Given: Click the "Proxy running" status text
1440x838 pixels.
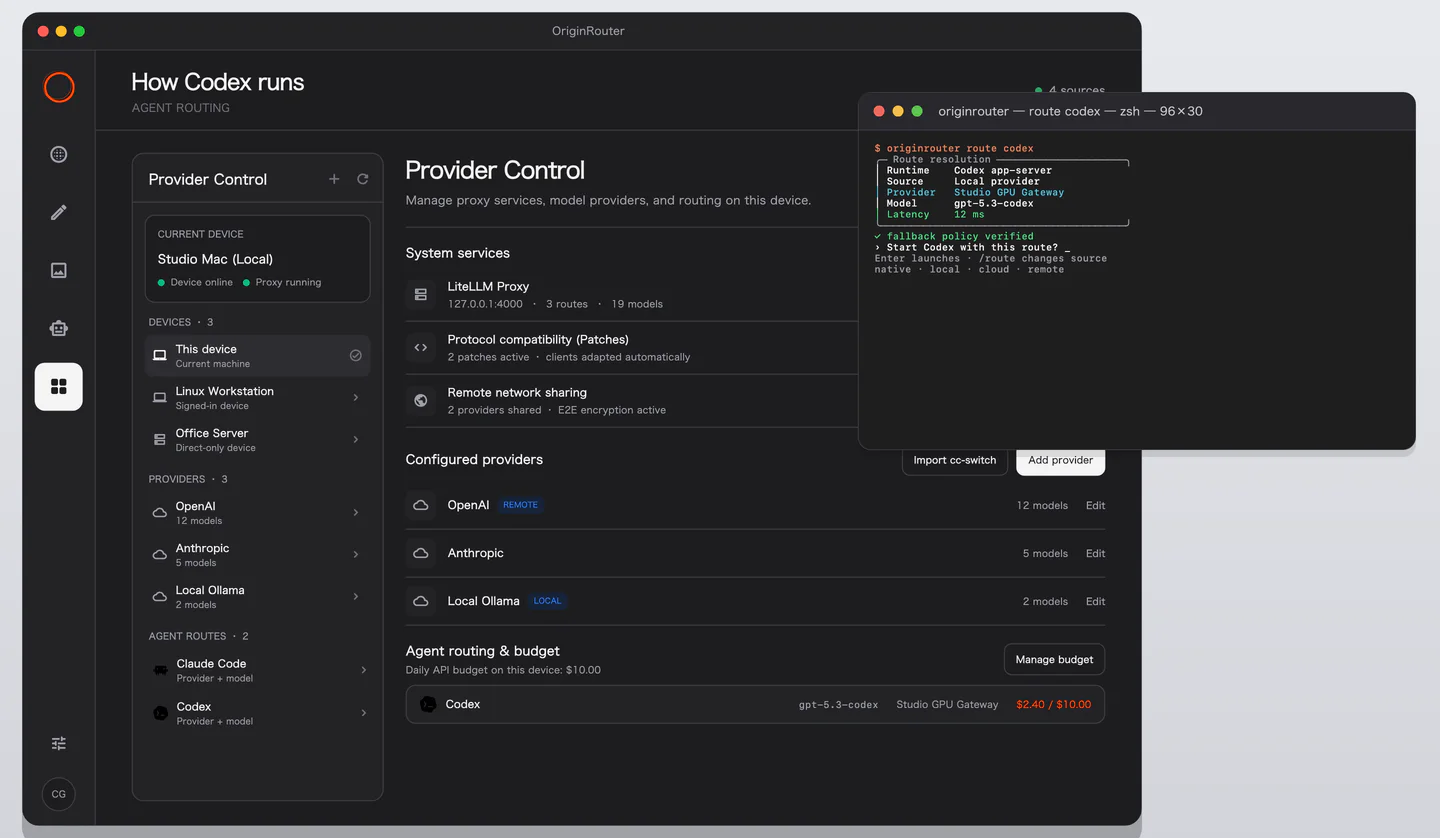Looking at the screenshot, I should tap(288, 282).
